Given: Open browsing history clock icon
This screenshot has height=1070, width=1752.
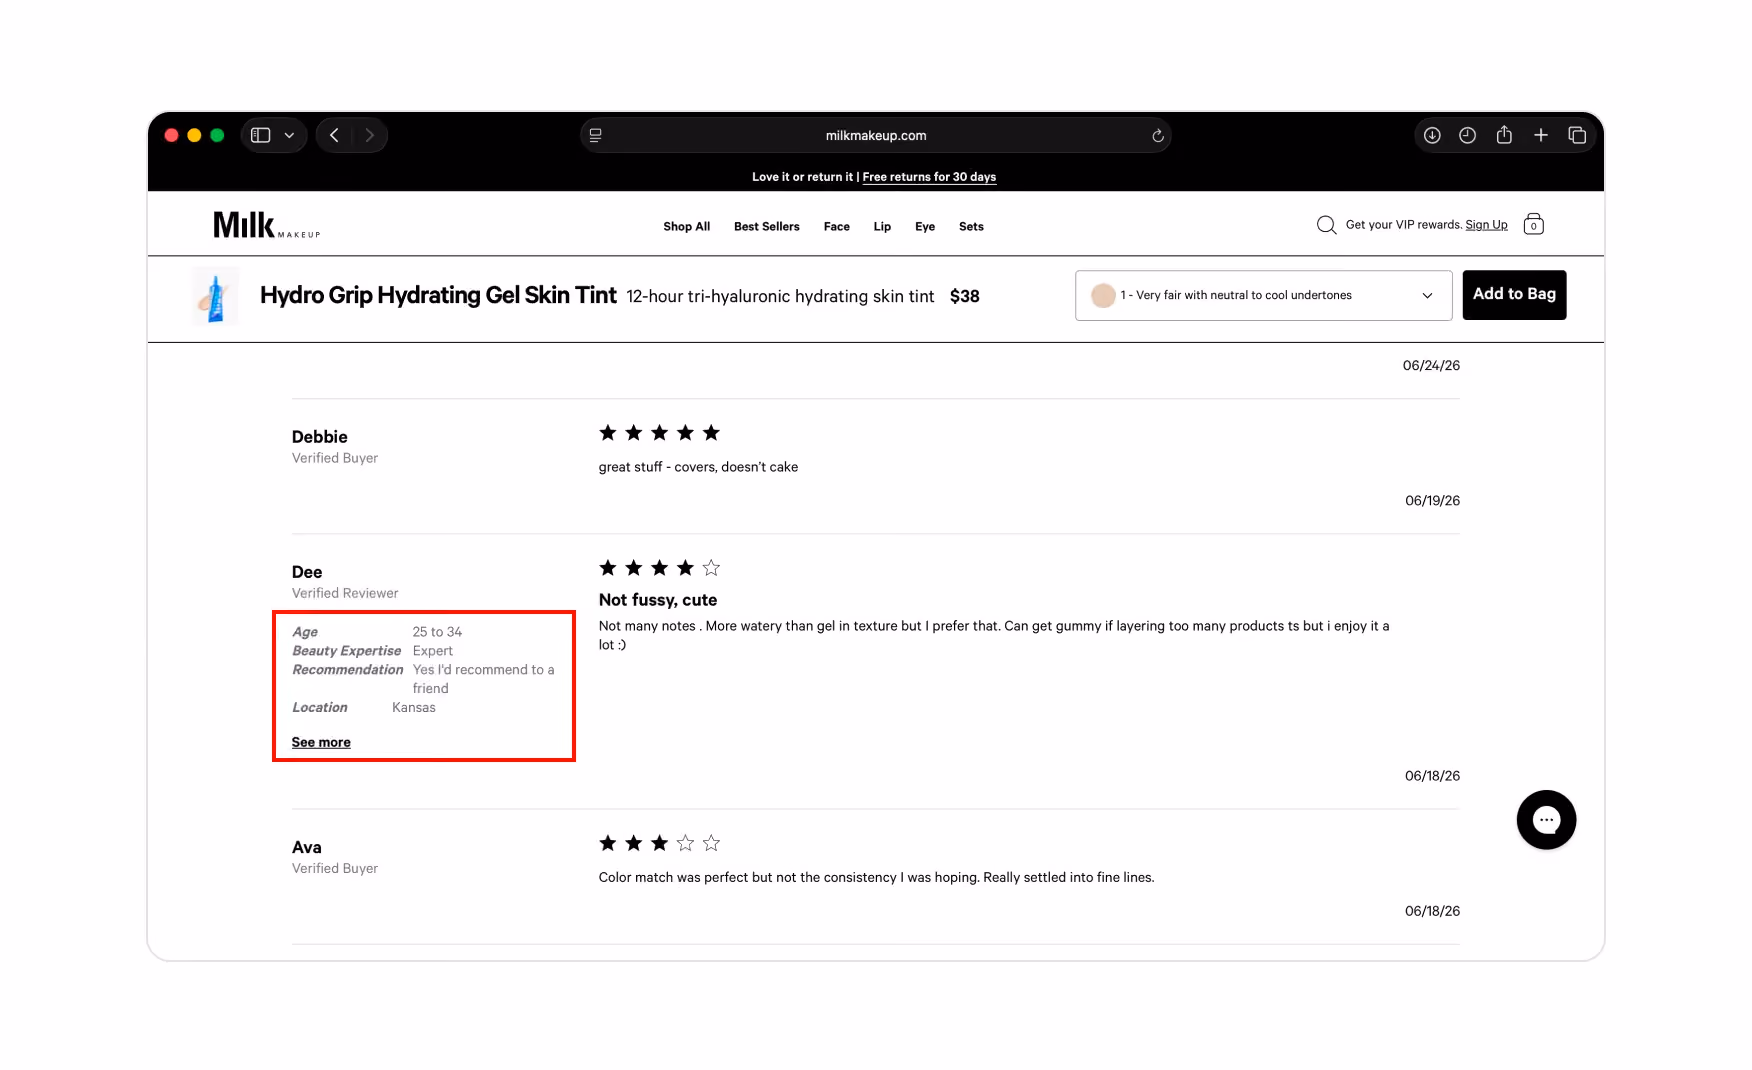Looking at the screenshot, I should tap(1468, 135).
